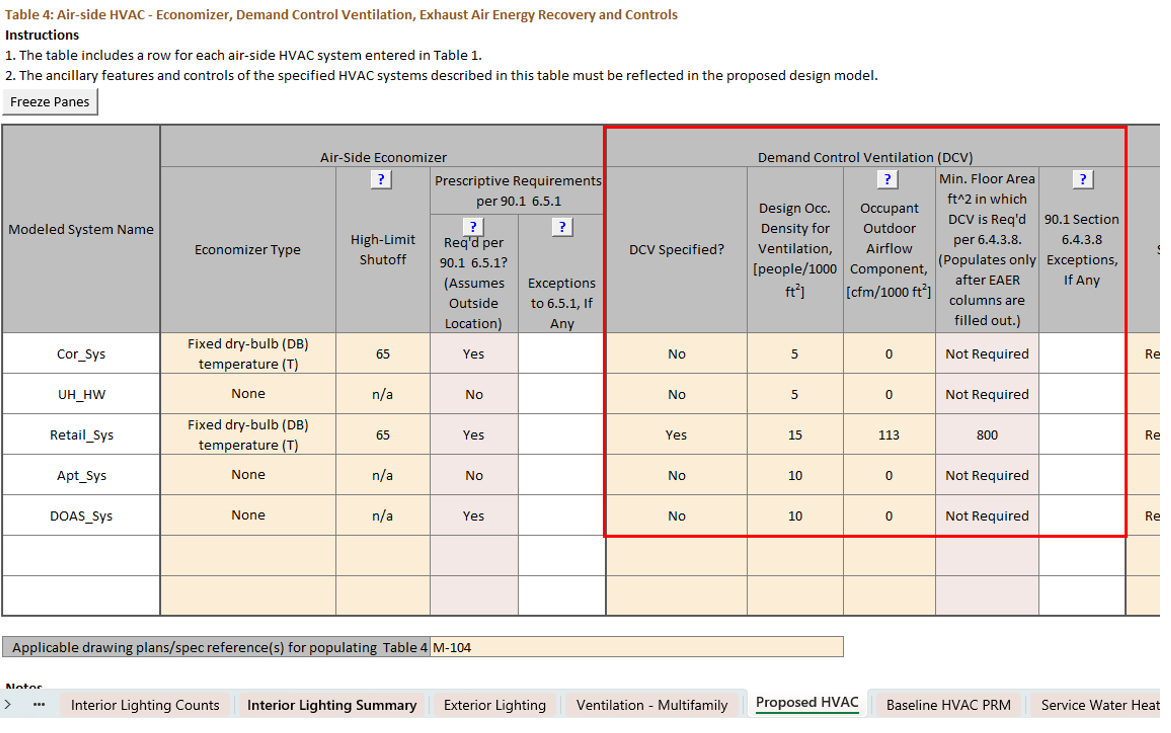Screen dimensions: 1171x733
Task: Click the sheet tab scroll arrow
Action: (10, 705)
